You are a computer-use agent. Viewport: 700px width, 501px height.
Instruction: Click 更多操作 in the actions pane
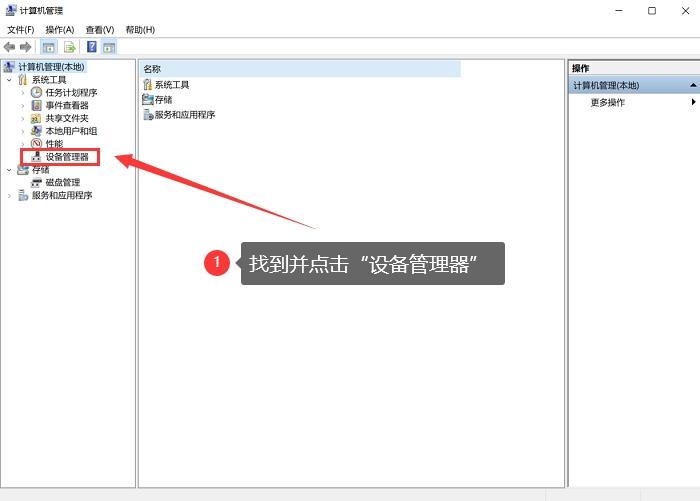tap(607, 102)
